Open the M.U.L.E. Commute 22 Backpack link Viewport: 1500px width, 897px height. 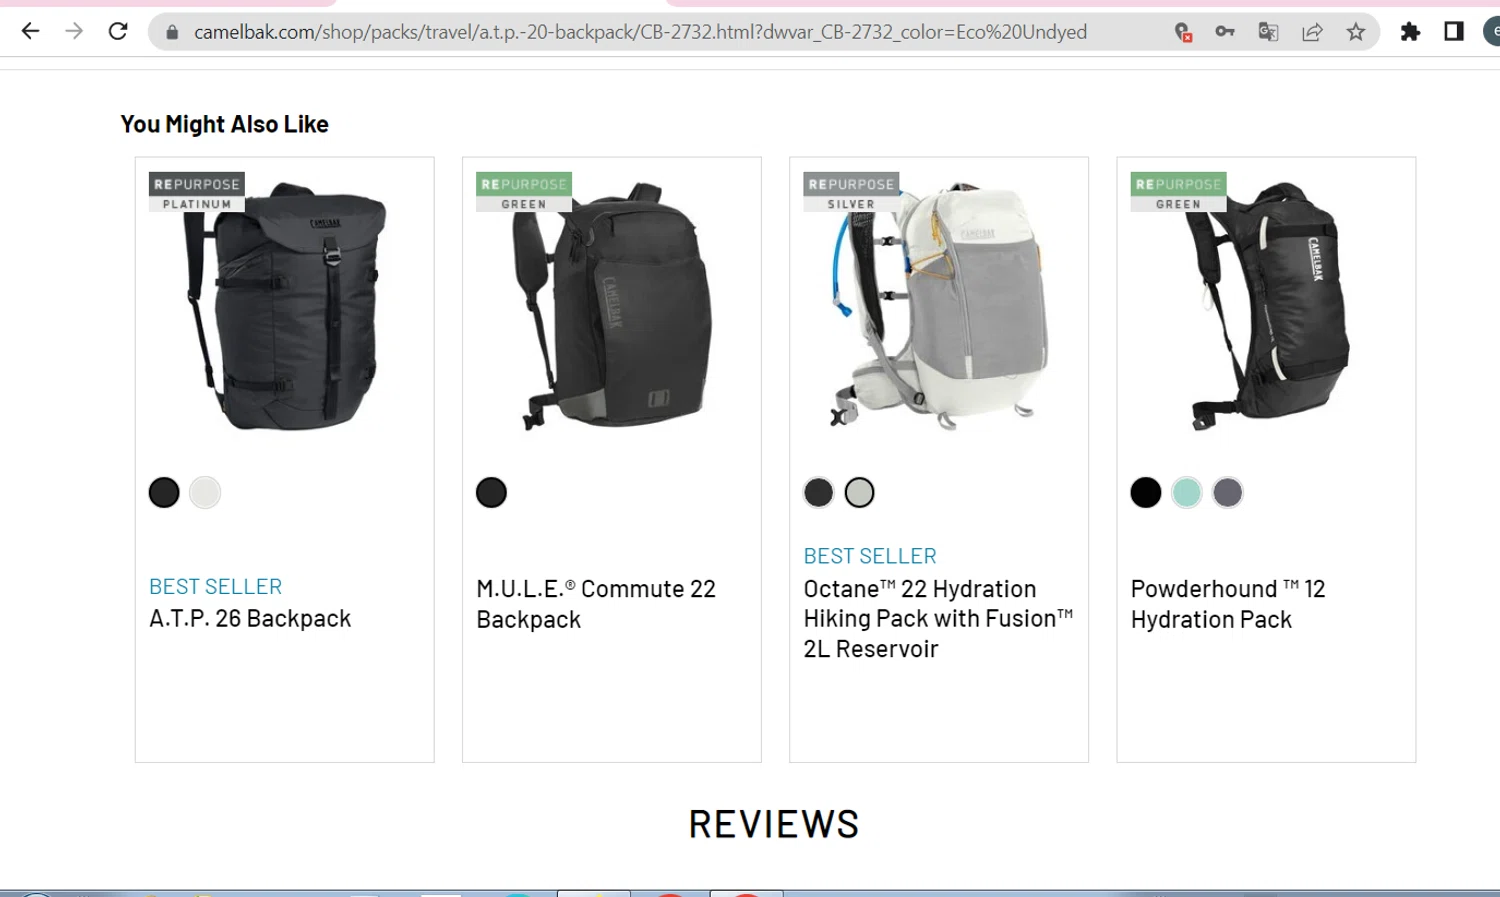(597, 604)
